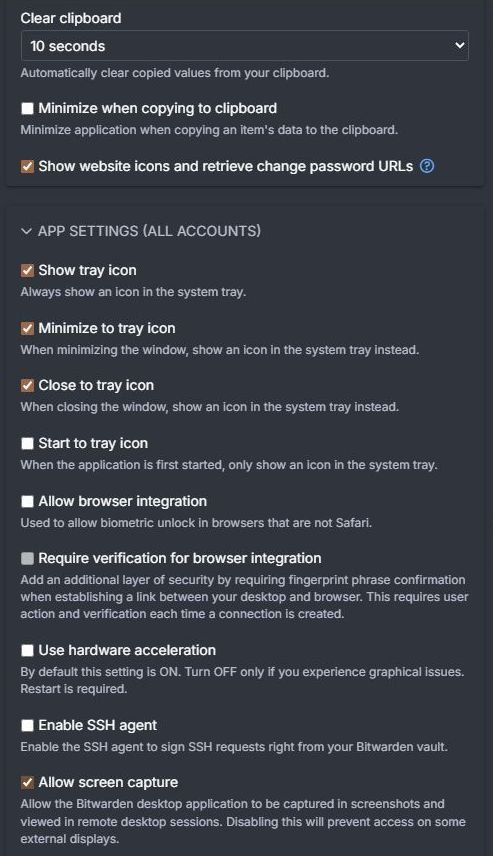The height and width of the screenshot is (856, 493).
Task: Check Allow browser integration
Action: pos(27,501)
